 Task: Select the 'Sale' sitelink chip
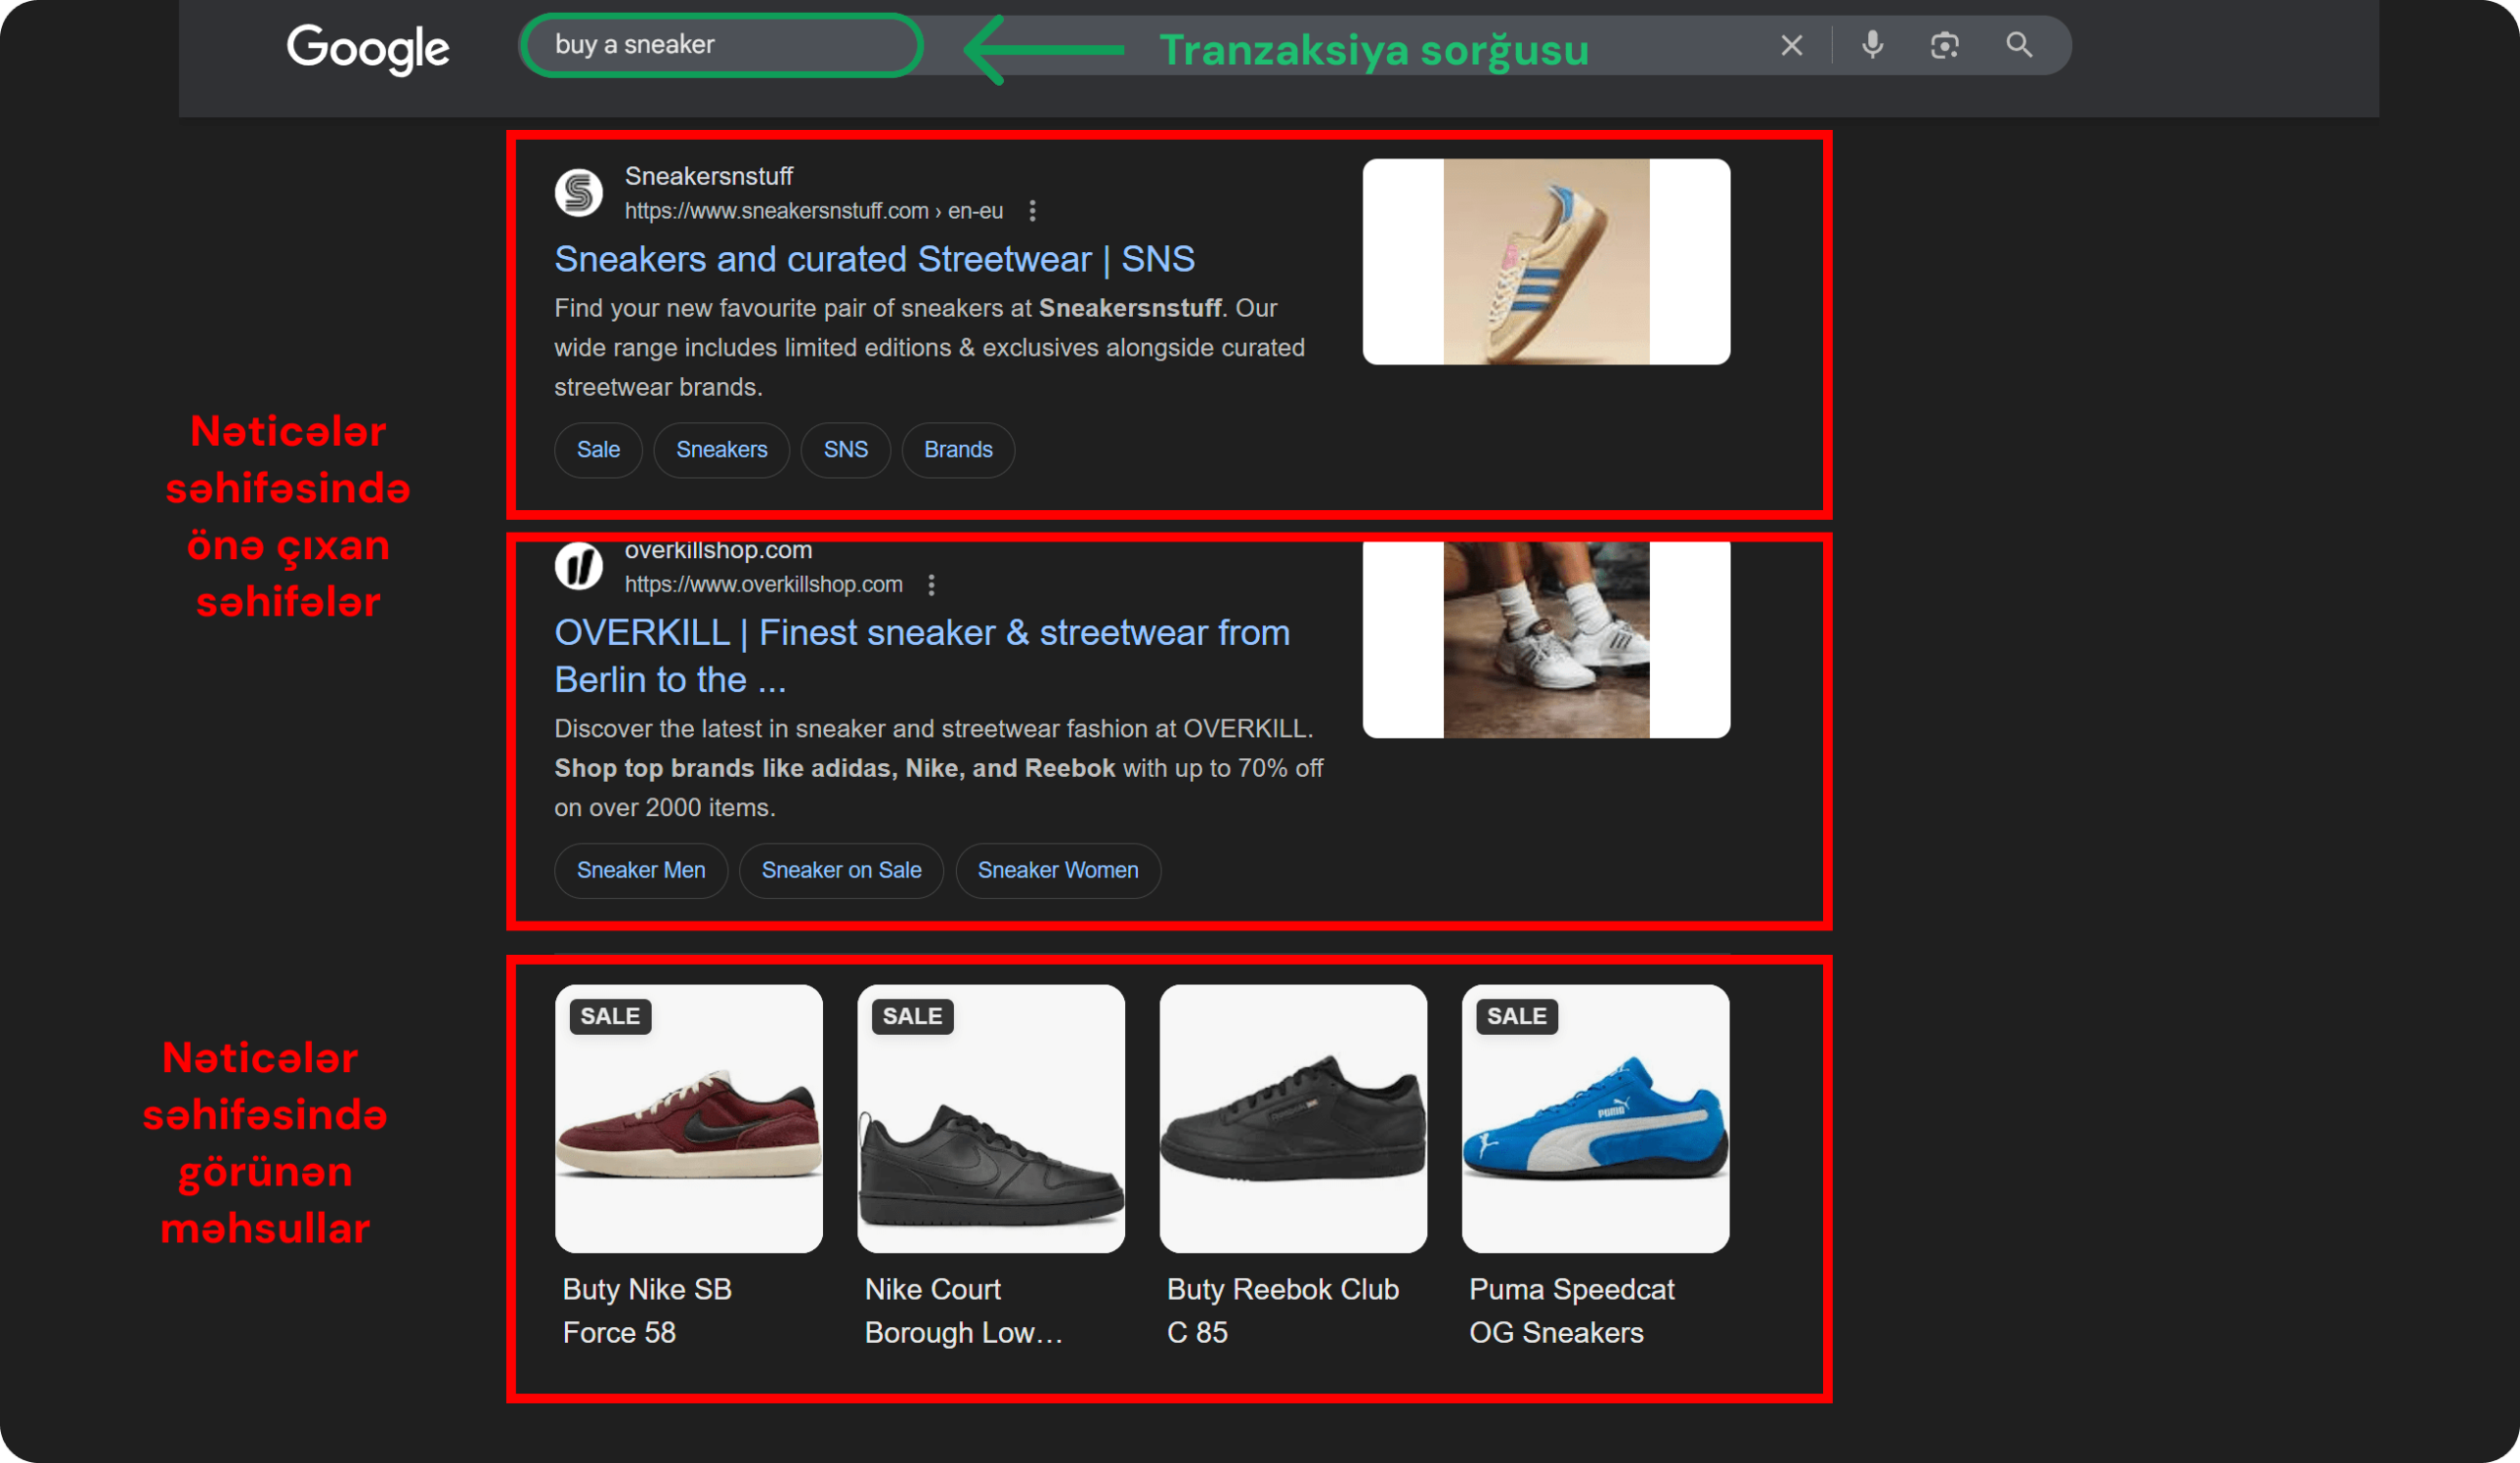tap(598, 450)
